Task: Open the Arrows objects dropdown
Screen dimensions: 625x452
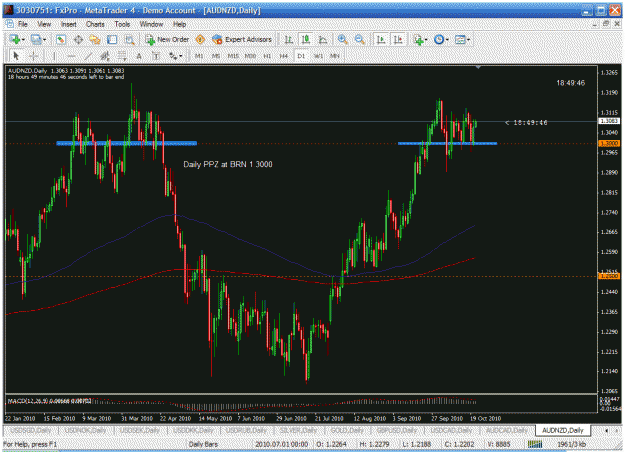Action: 175,56
